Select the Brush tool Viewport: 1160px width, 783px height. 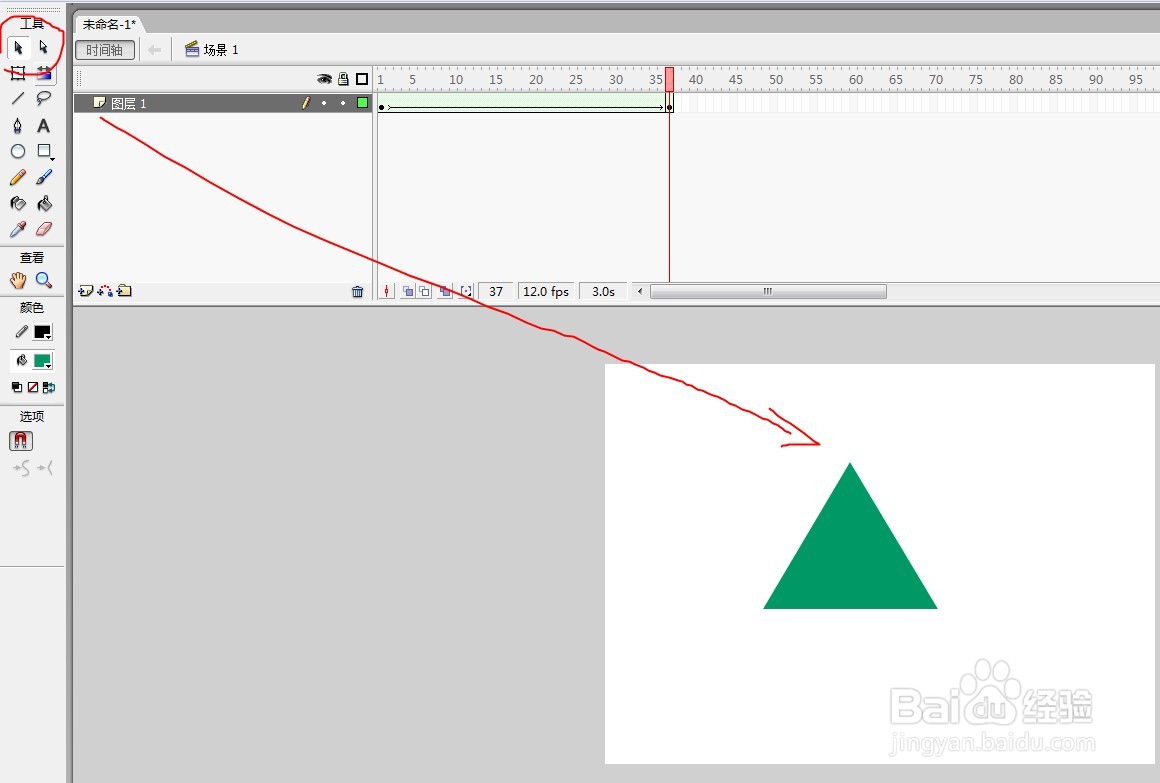pyautogui.click(x=44, y=177)
